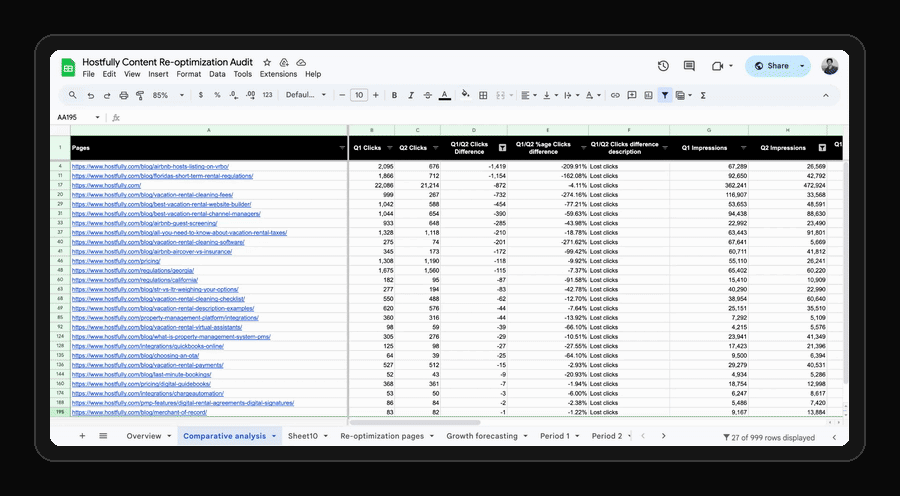Open the comments panel icon
900x496 pixels.
[689, 66]
